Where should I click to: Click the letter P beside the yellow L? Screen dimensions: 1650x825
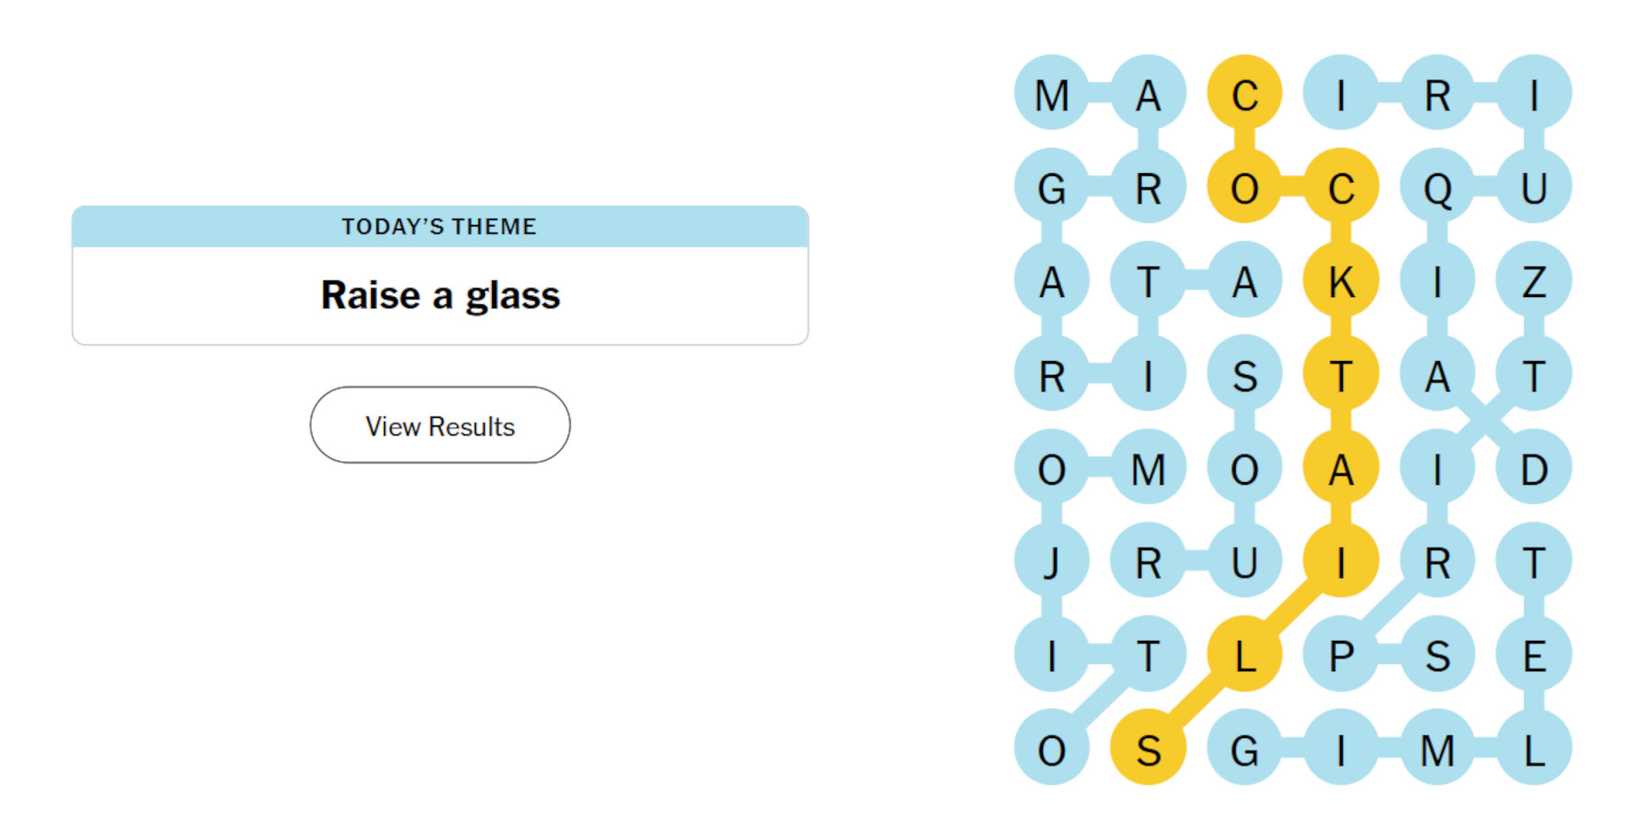click(x=1342, y=654)
